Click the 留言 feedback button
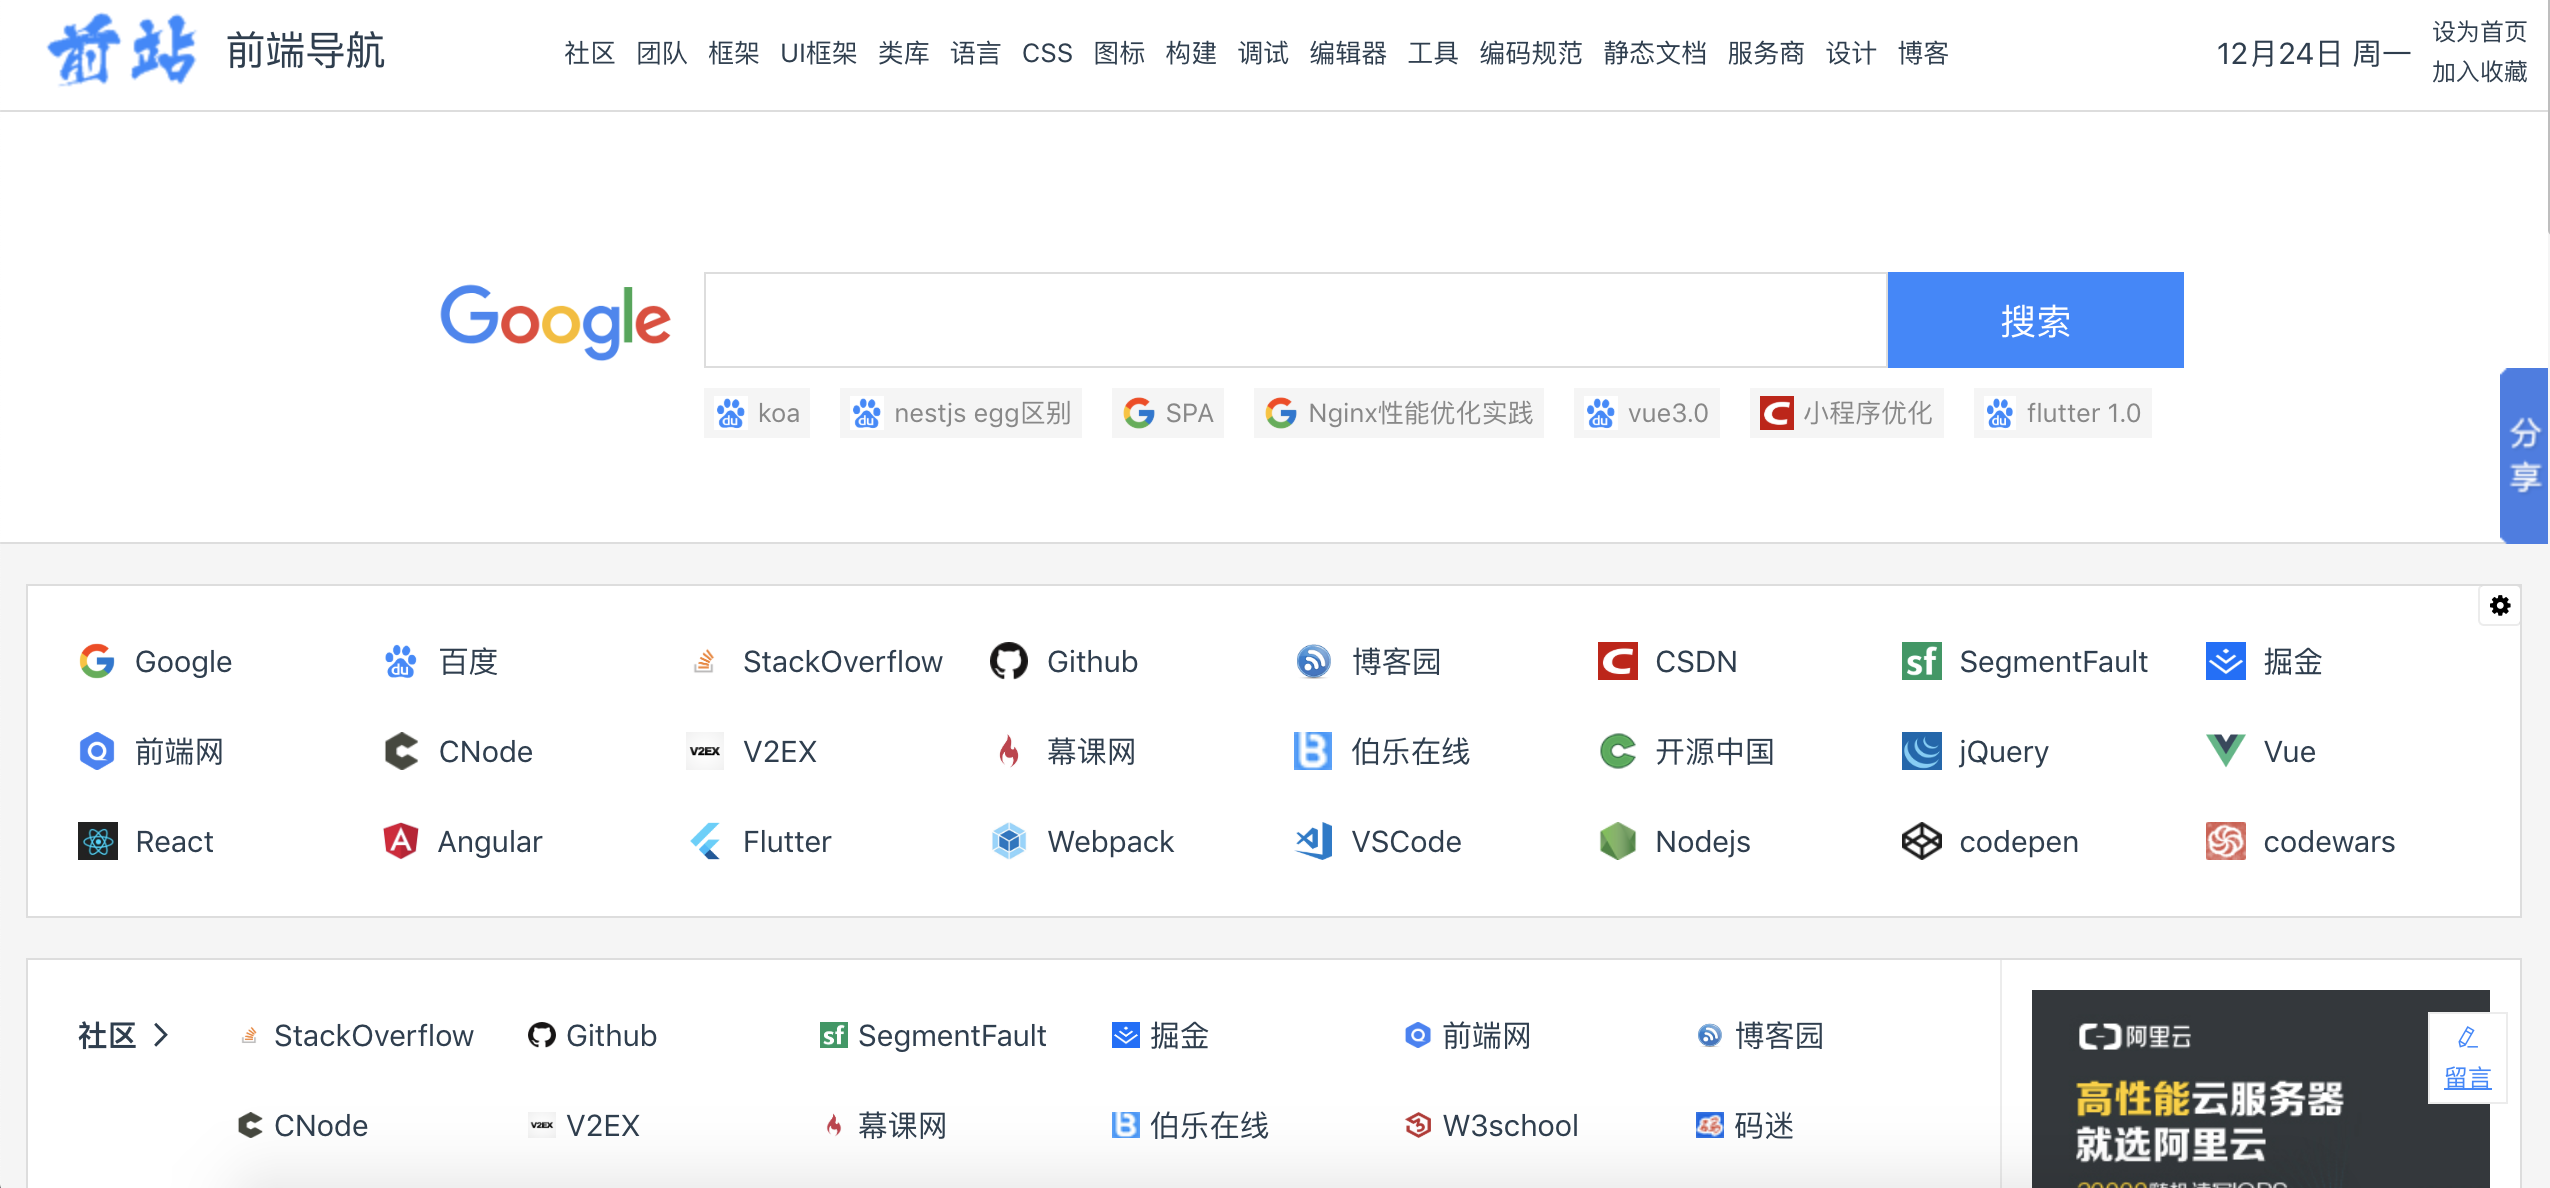This screenshot has width=2550, height=1188. click(2467, 1058)
